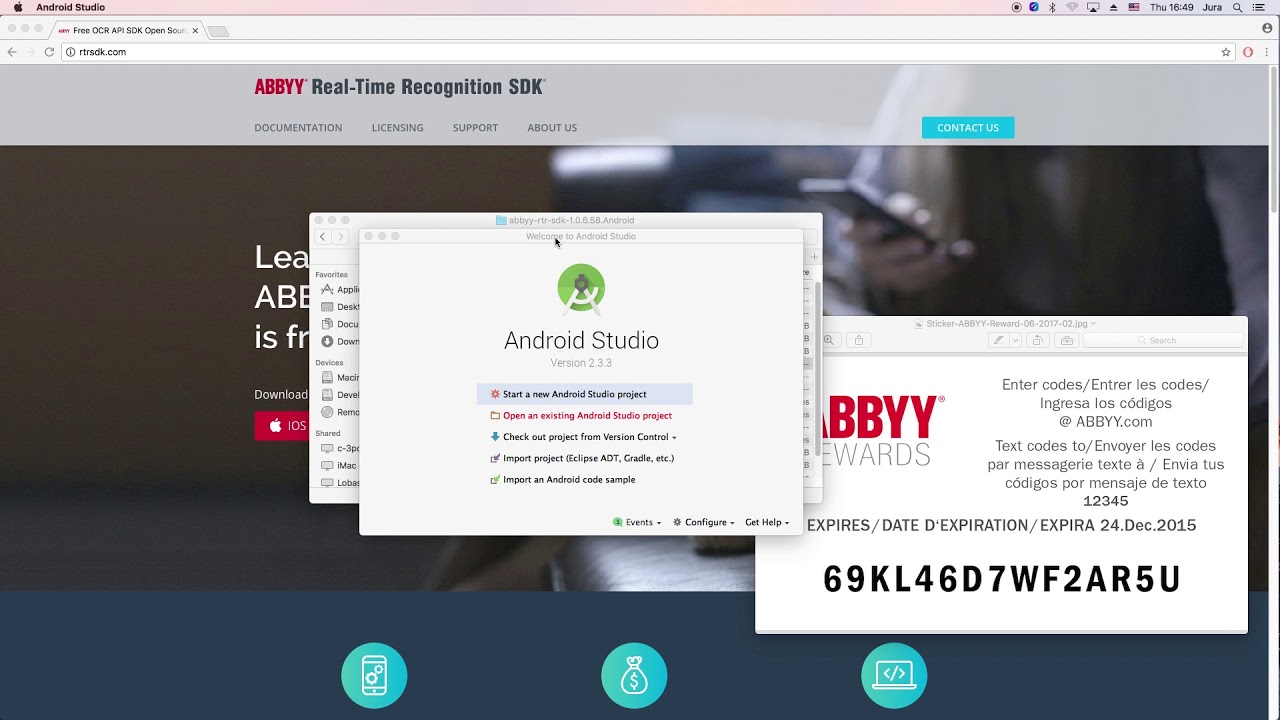This screenshot has height=720, width=1280.
Task: Open Applications in Finder sidebar
Action: pyautogui.click(x=339, y=290)
